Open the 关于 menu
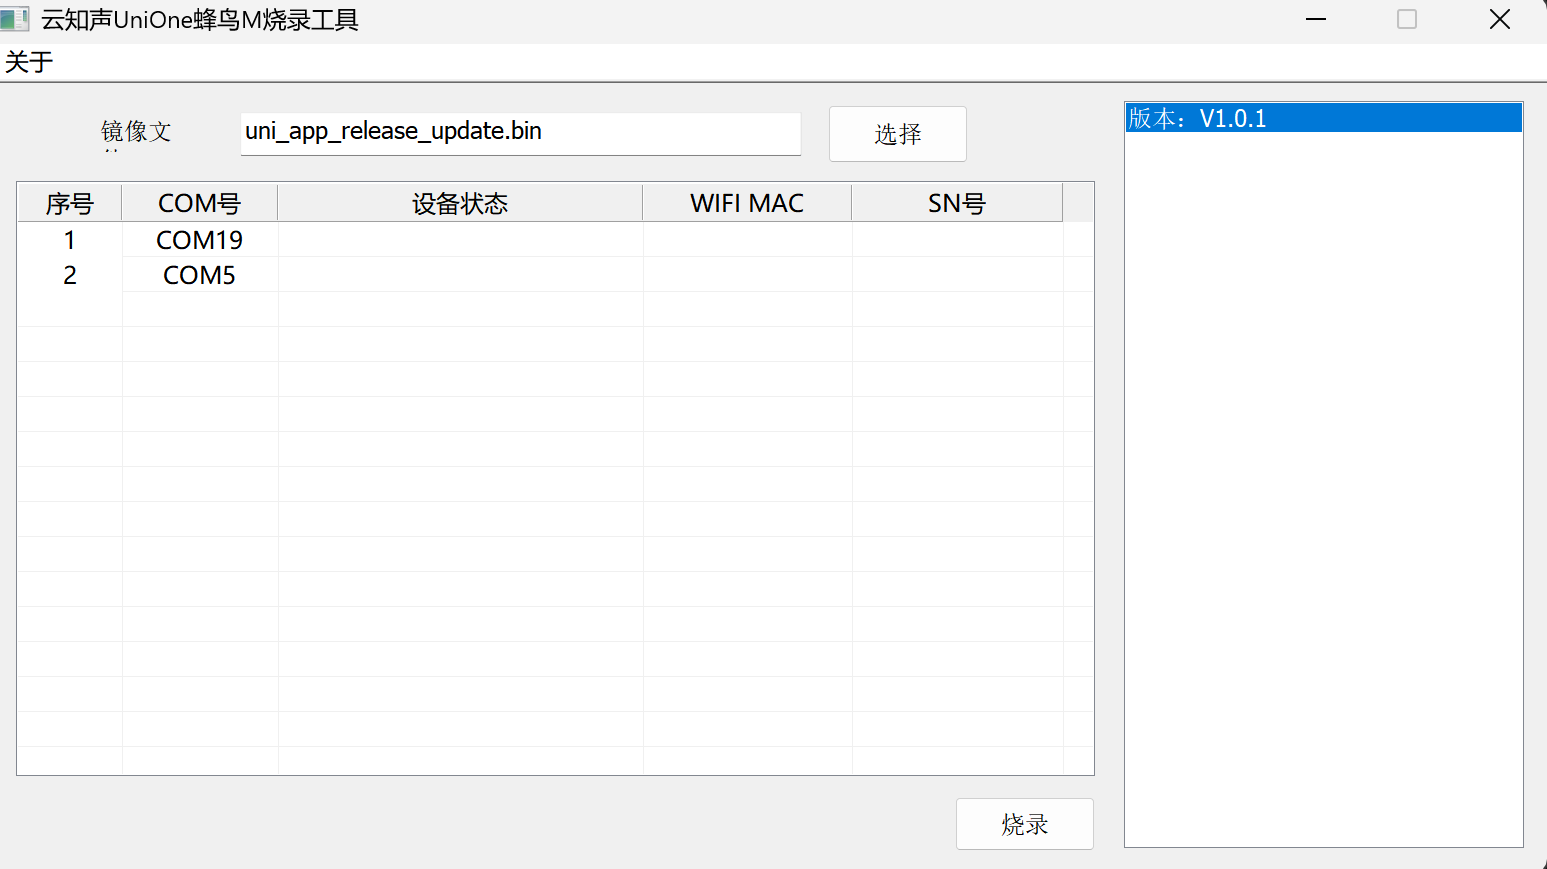 pos(29,62)
